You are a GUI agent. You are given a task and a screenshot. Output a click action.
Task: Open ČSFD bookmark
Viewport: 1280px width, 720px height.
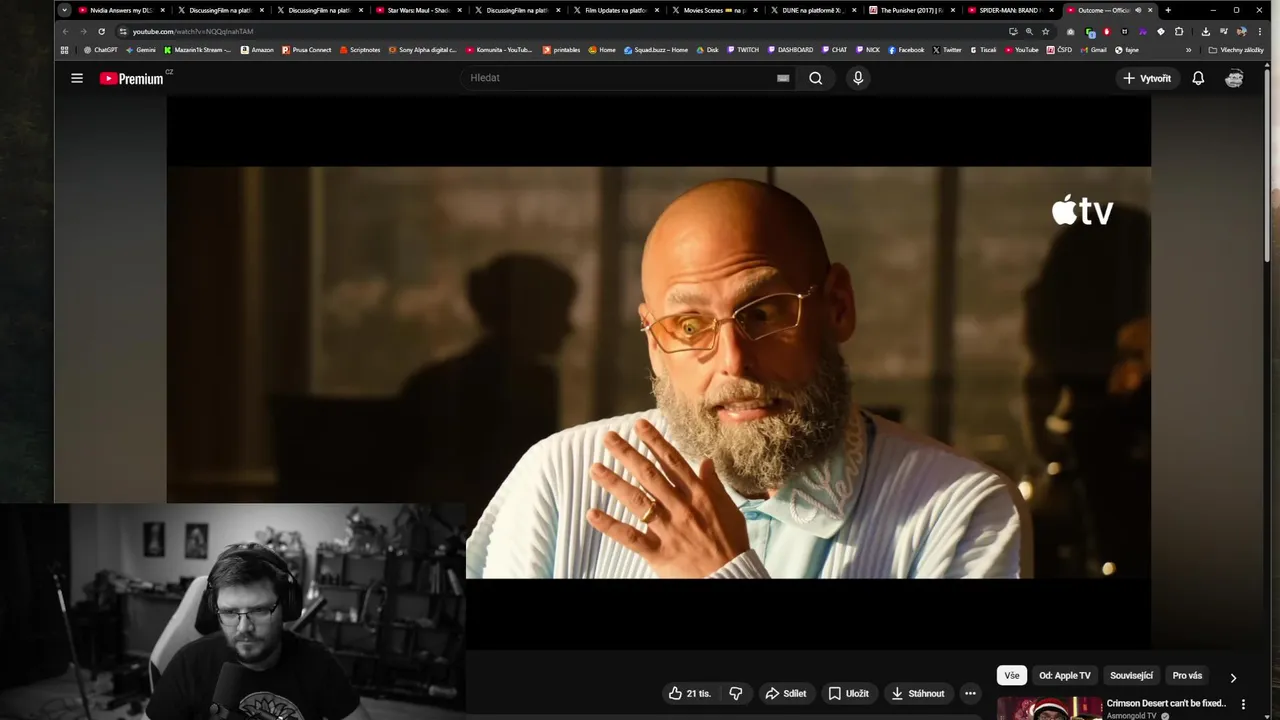1059,49
